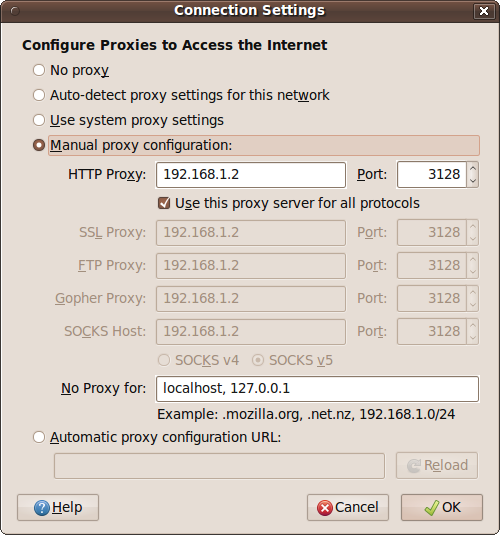
Task: Choose Use system proxy settings
Action: click(x=39, y=120)
